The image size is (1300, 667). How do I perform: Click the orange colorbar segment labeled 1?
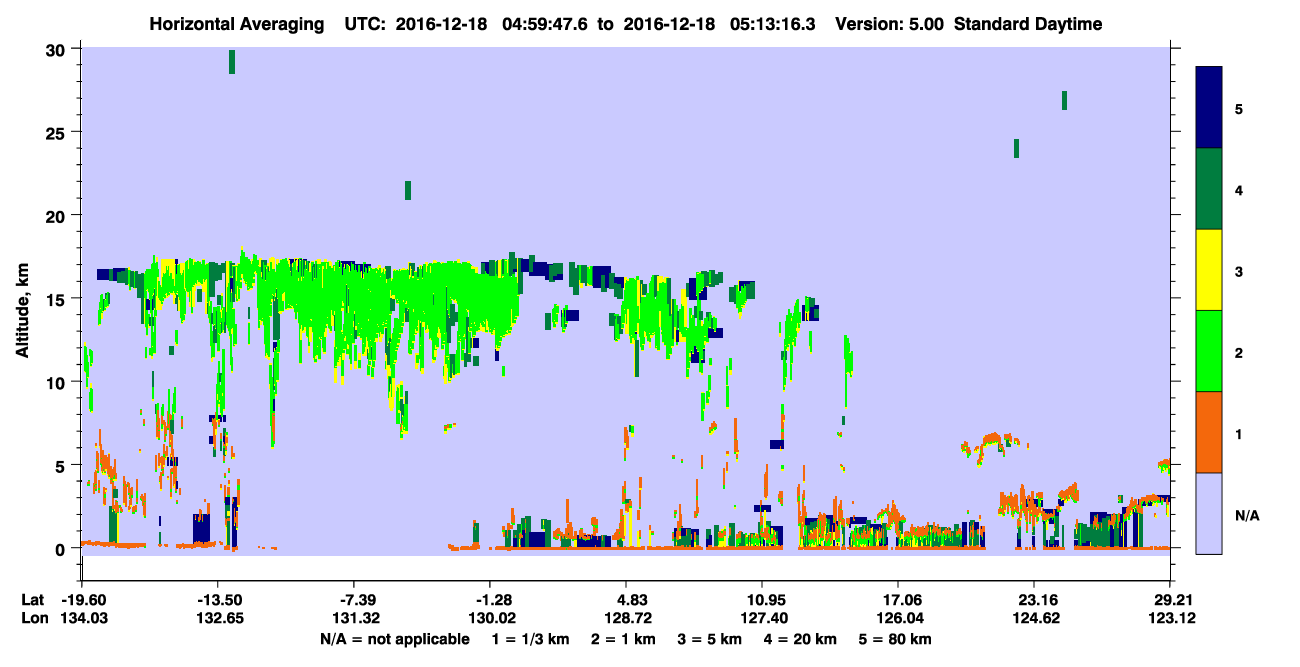click(1209, 432)
